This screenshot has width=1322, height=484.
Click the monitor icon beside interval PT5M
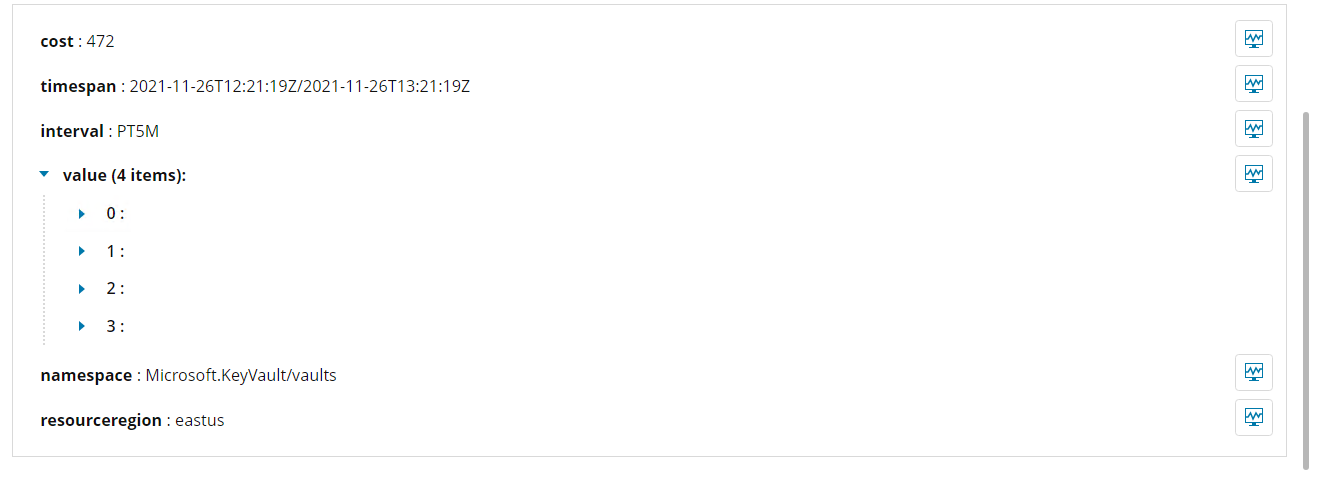click(x=1253, y=128)
